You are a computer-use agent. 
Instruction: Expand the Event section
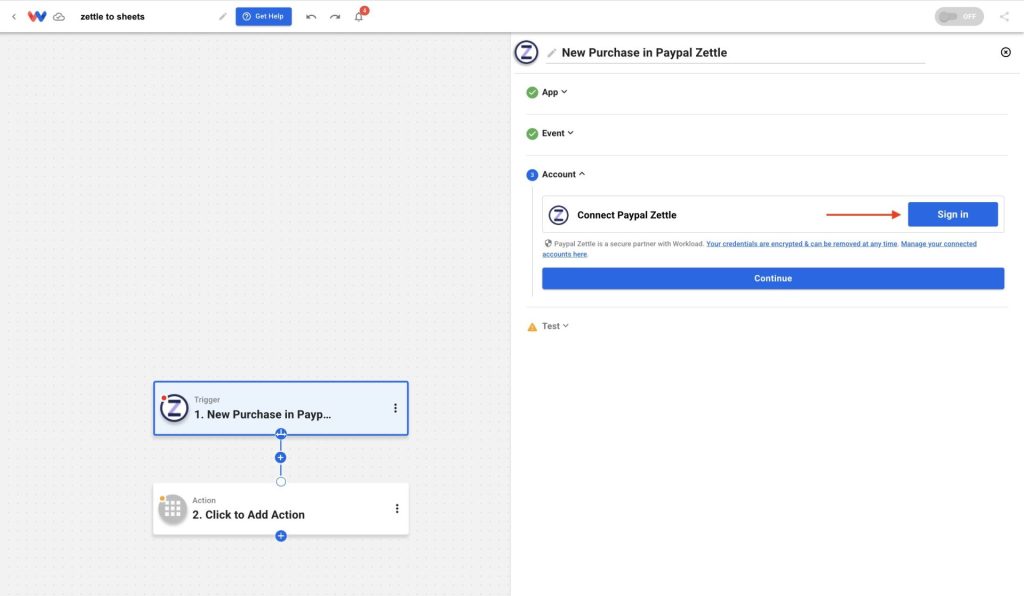558,133
